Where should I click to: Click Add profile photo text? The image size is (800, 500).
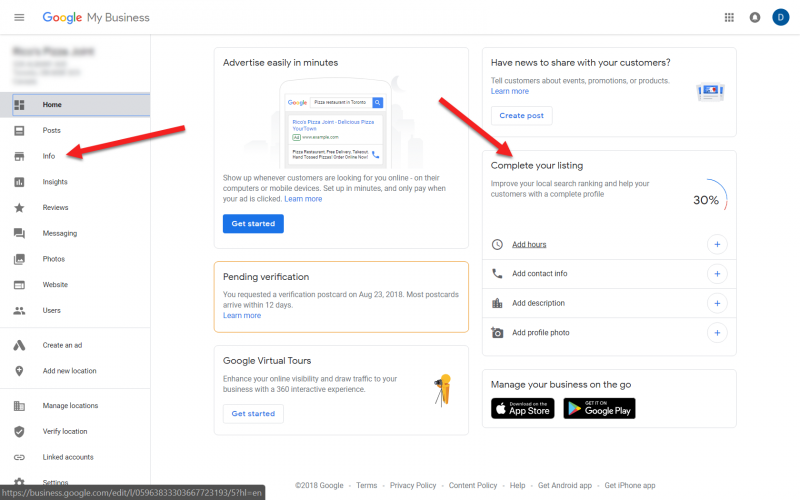tap(541, 333)
